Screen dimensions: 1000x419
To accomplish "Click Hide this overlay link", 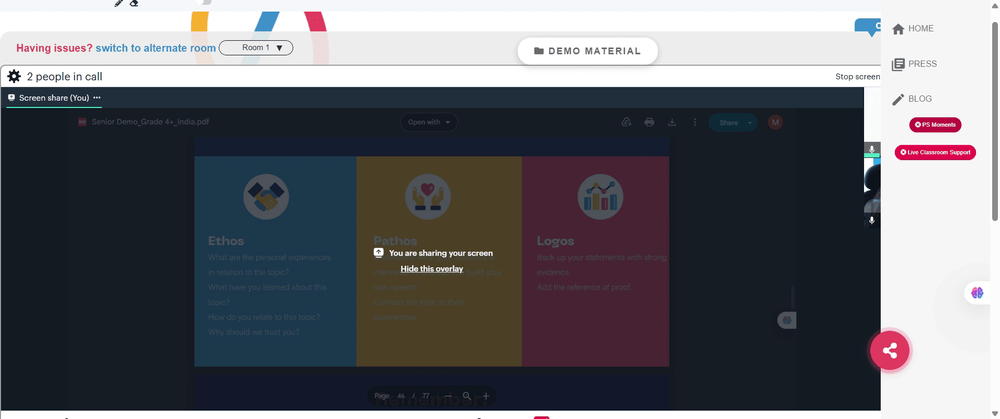I will pos(432,268).
